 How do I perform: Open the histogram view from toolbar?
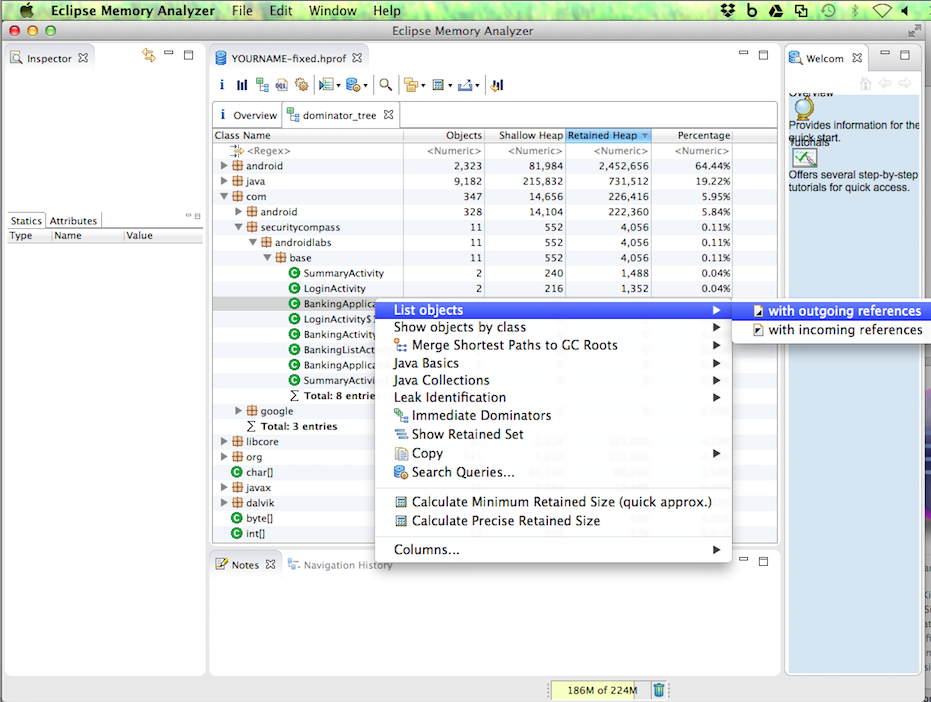[242, 85]
